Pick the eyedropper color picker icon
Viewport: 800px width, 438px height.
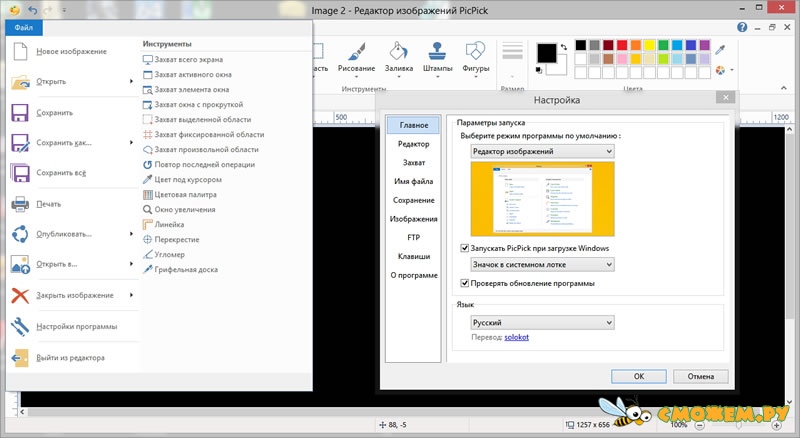pos(720,50)
